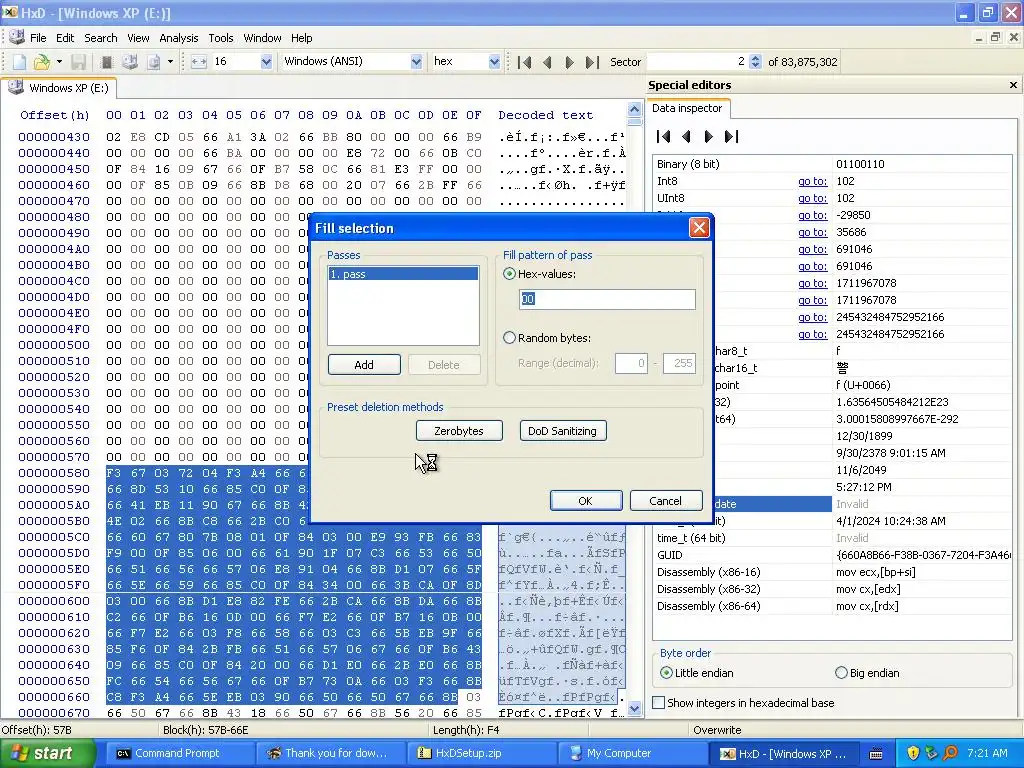This screenshot has height=768, width=1024.
Task: Open the Edit menu
Action: coord(65,38)
